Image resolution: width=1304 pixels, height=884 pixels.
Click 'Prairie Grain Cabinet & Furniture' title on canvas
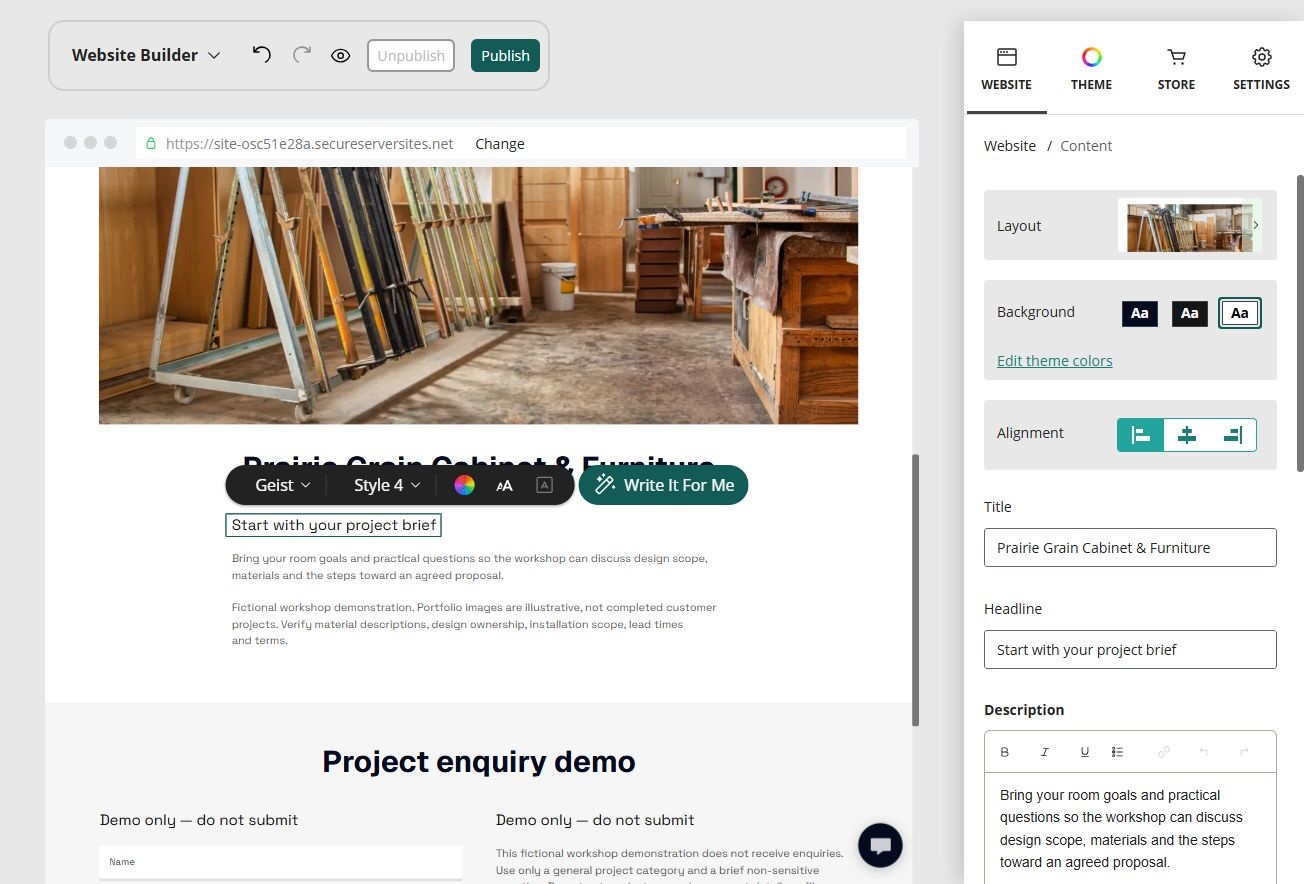coord(479,461)
